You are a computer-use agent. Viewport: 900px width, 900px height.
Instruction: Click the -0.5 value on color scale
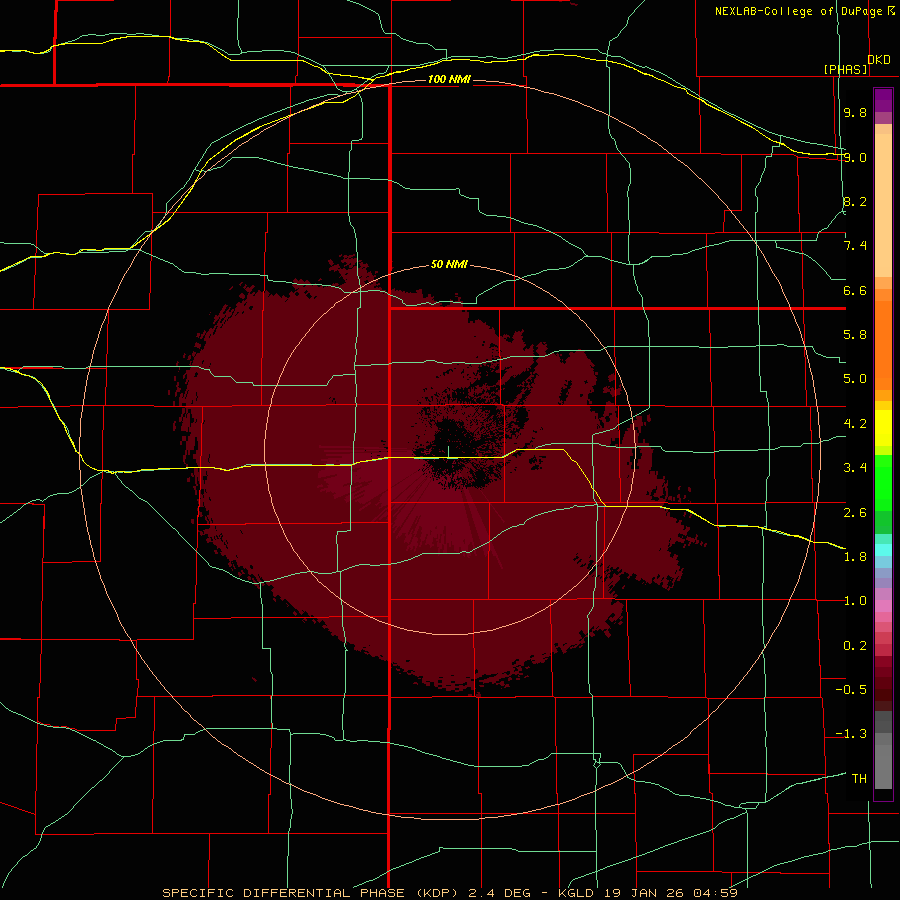point(851,690)
